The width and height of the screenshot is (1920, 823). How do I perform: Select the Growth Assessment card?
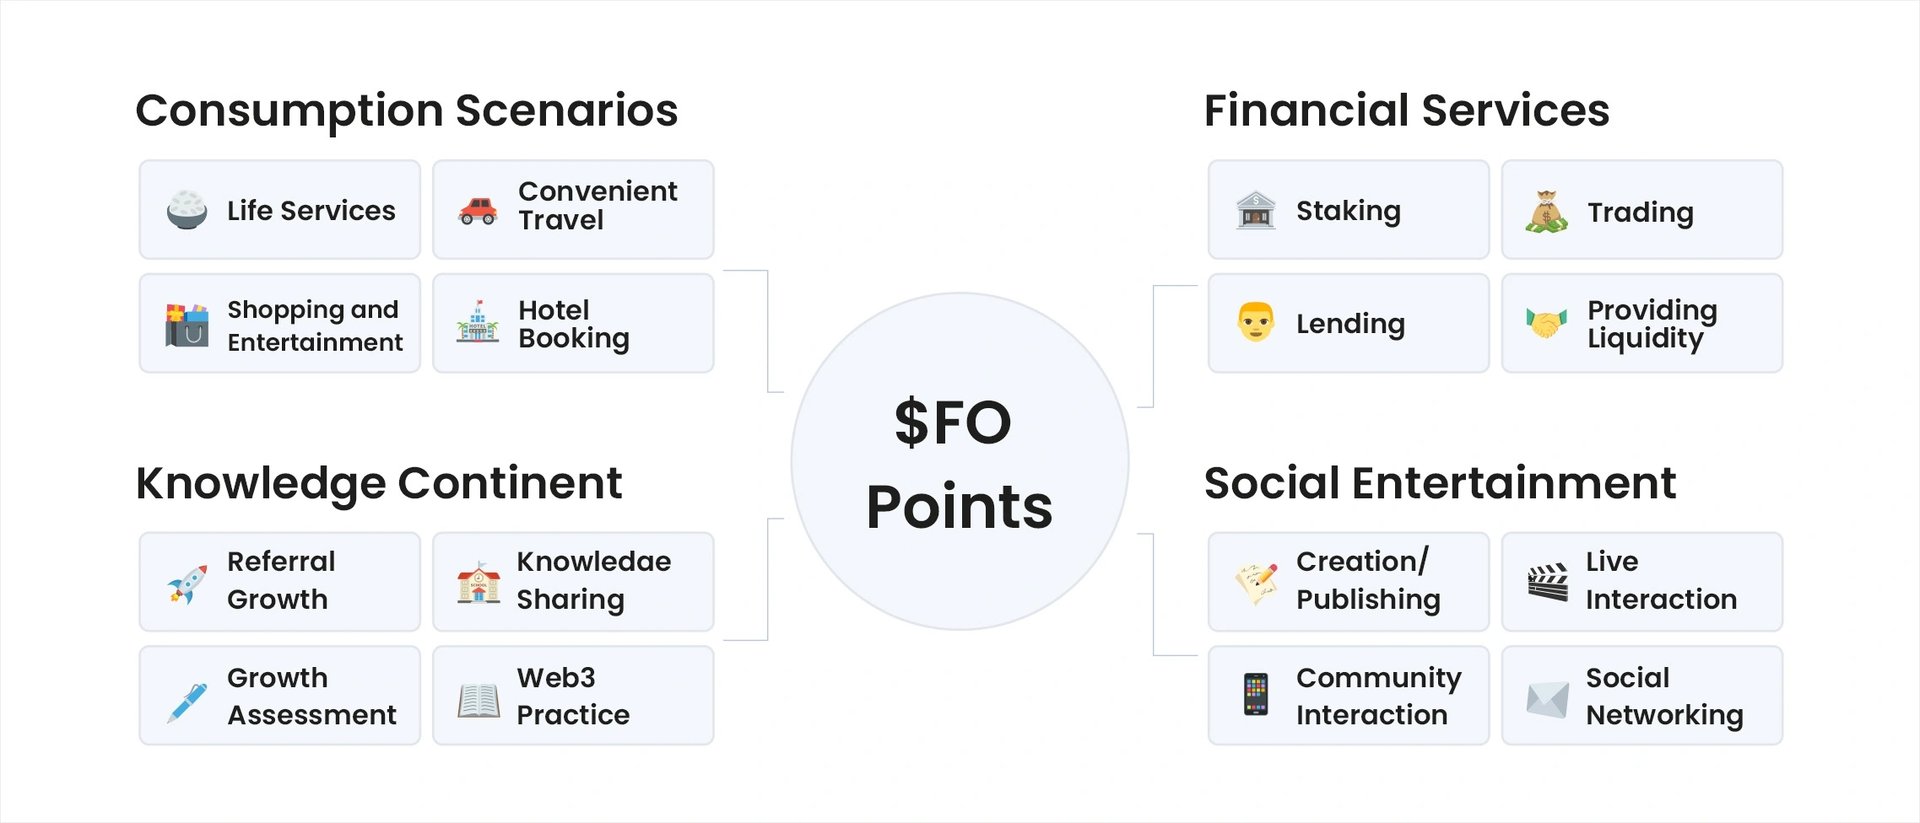[x=280, y=695]
